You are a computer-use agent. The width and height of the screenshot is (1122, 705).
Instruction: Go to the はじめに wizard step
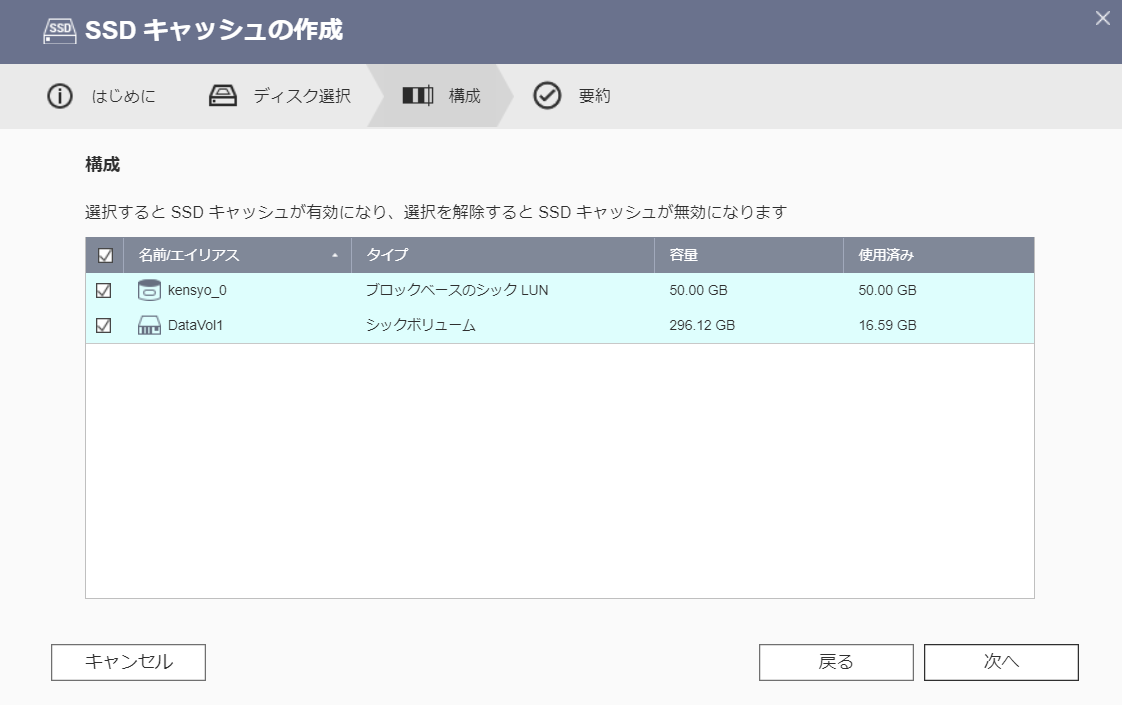coord(123,96)
